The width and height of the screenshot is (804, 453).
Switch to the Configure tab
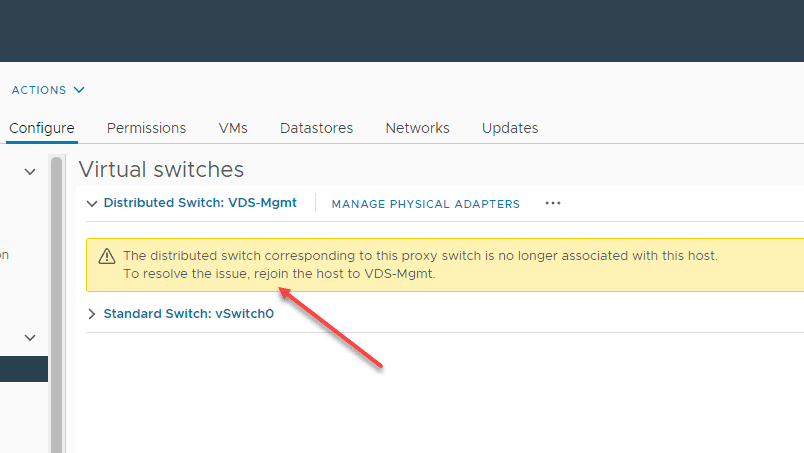(42, 128)
